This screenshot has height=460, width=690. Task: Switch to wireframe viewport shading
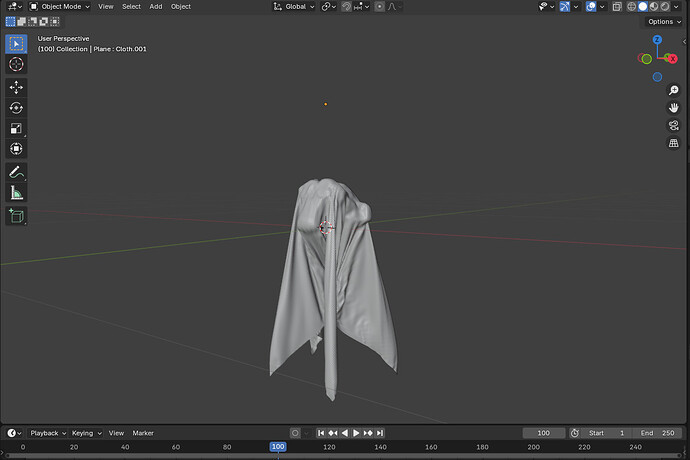tap(631, 7)
